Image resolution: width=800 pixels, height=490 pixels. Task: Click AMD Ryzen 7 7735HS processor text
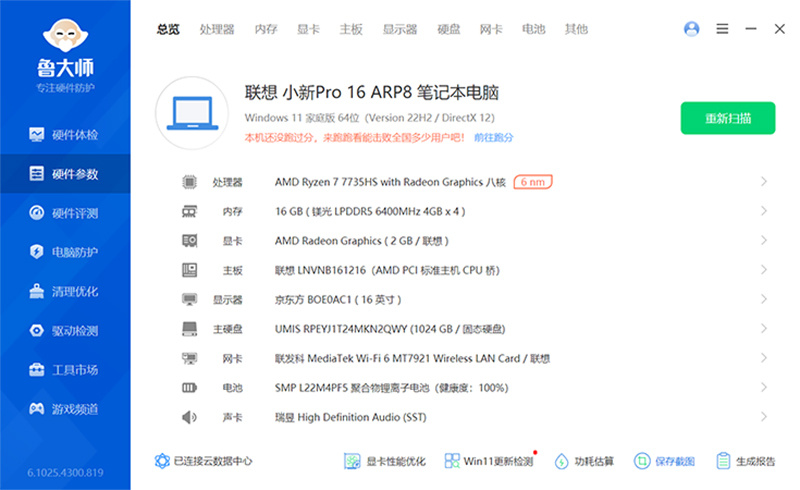click(x=390, y=182)
